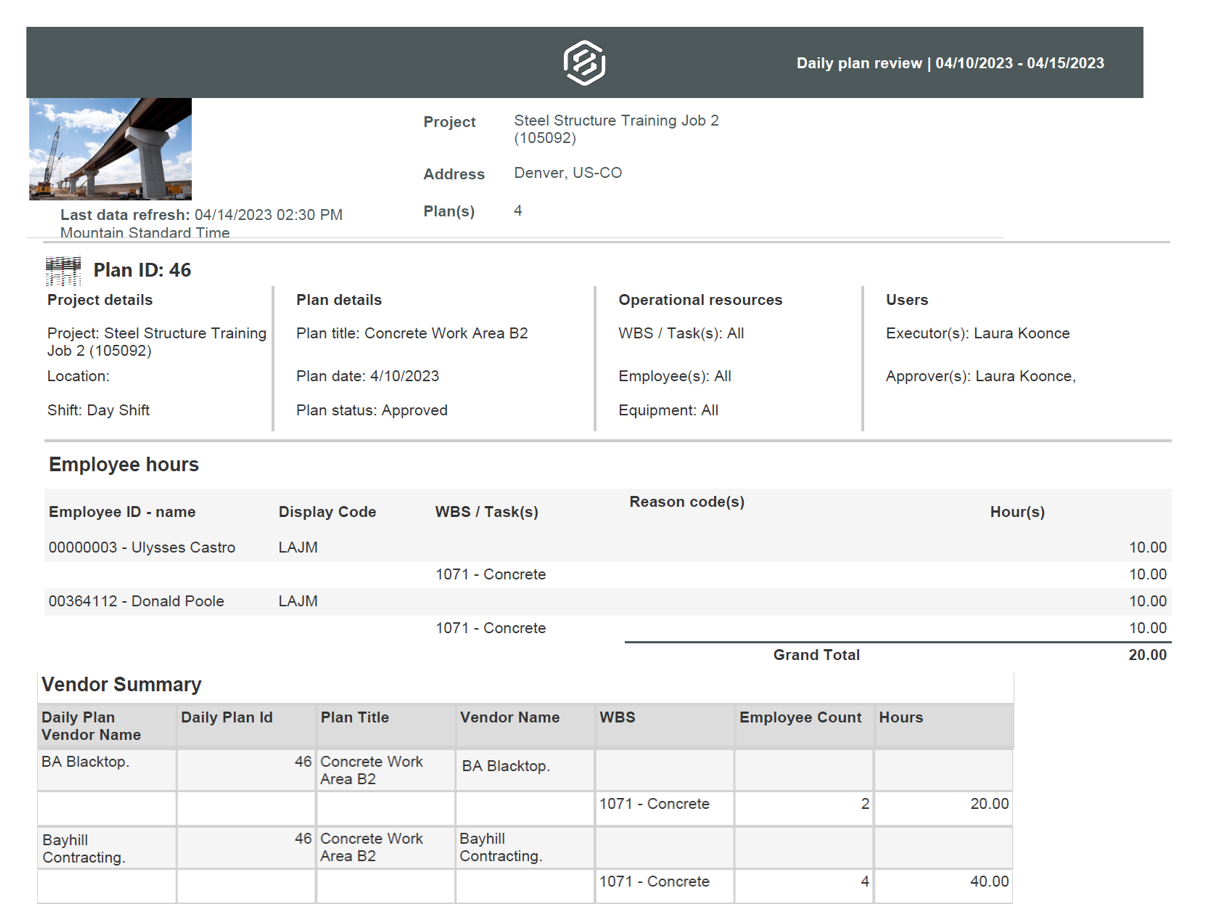Click the Employee Count column header
The height and width of the screenshot is (924, 1206).
(x=800, y=718)
